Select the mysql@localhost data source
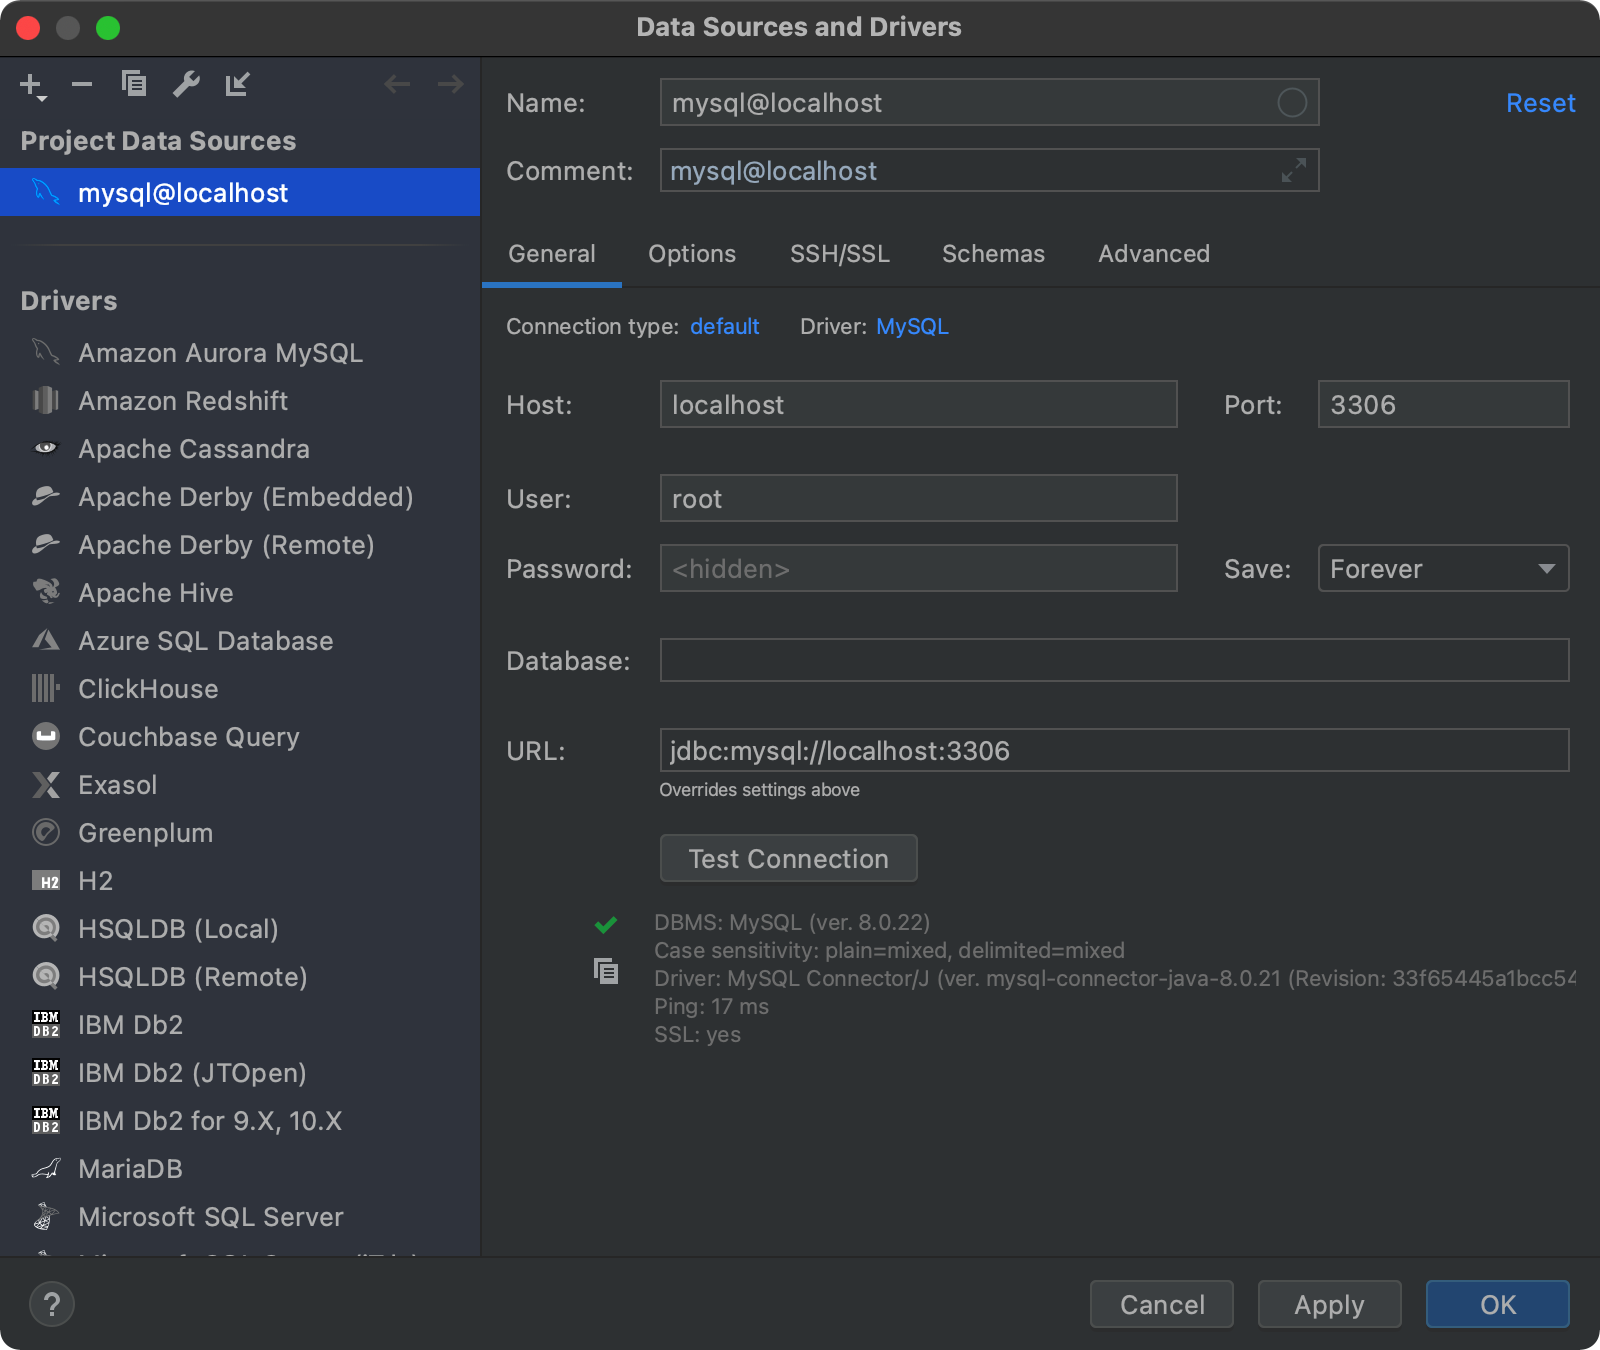 coord(240,192)
